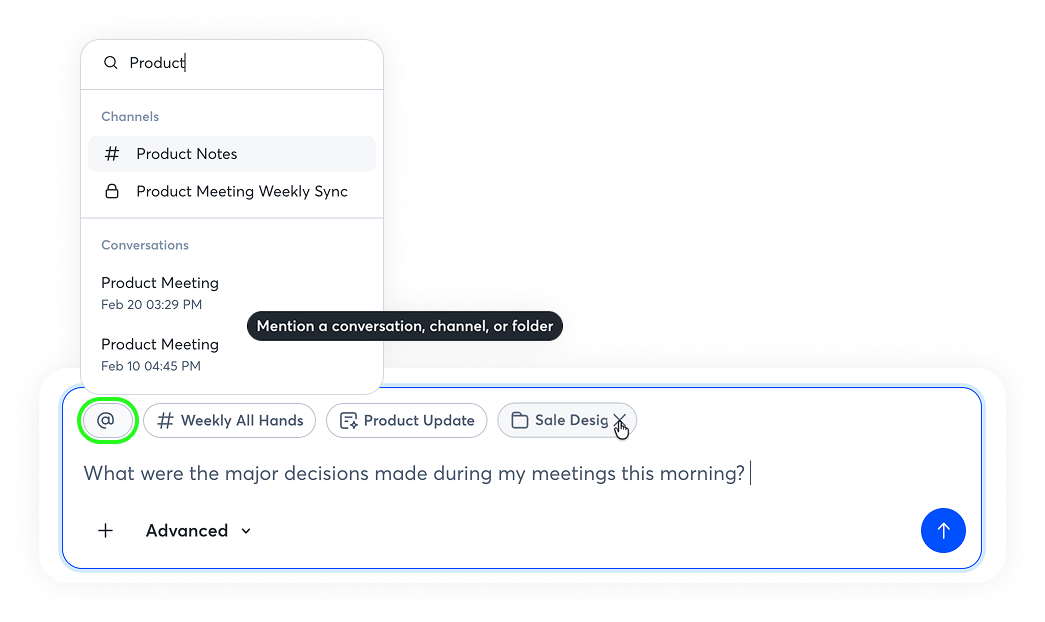
Task: Remove the Sale Design folder chip
Action: tap(620, 420)
